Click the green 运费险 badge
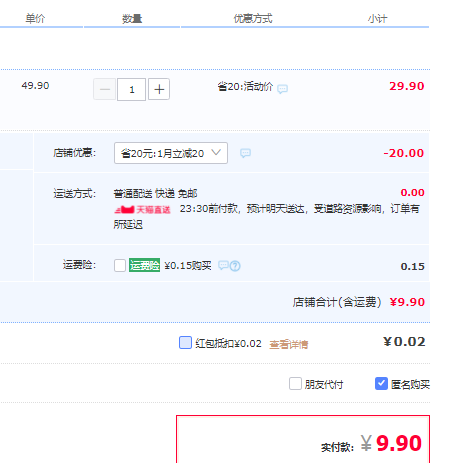Screen dimensions: 450x463 tap(144, 265)
